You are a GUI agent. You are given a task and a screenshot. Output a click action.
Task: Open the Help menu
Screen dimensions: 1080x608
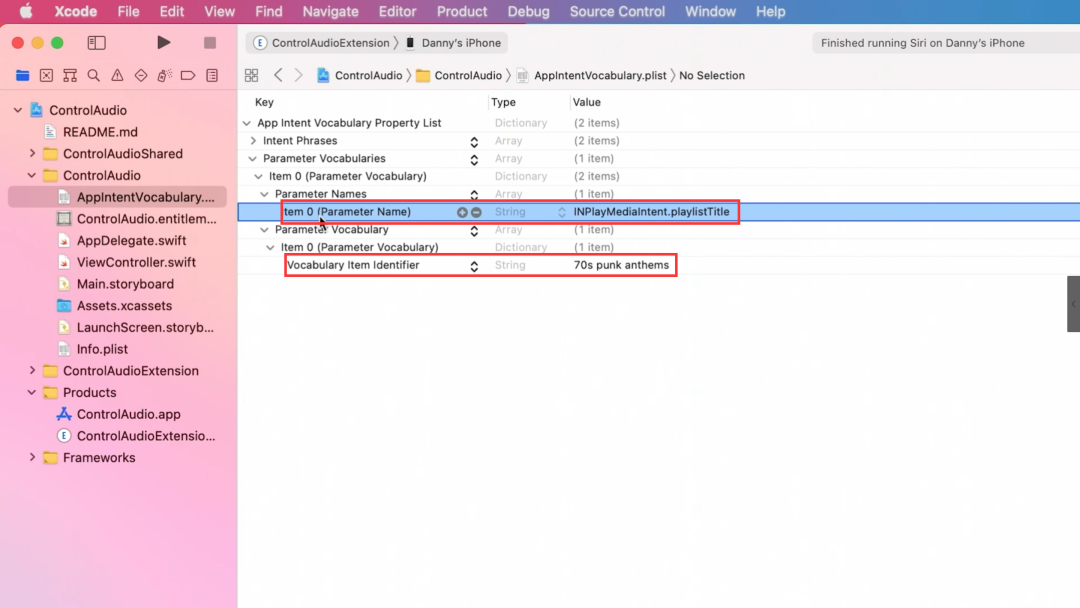click(770, 11)
